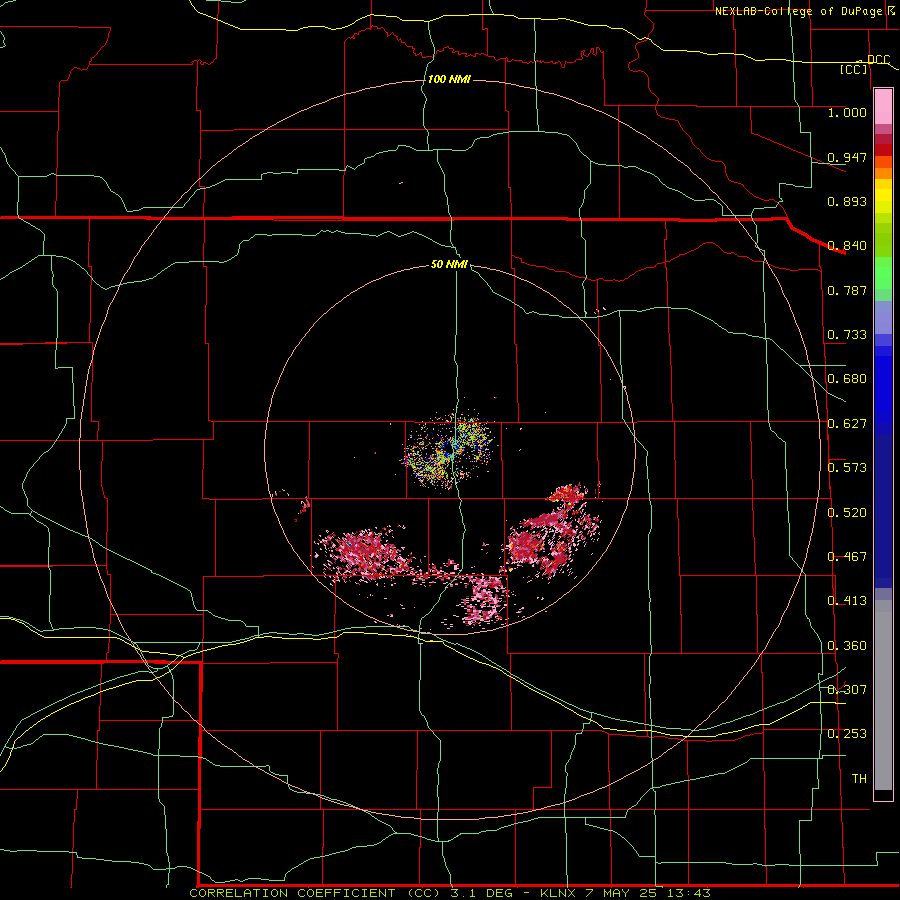The height and width of the screenshot is (900, 900).
Task: Select the 0.680 legend value
Action: coord(847,379)
